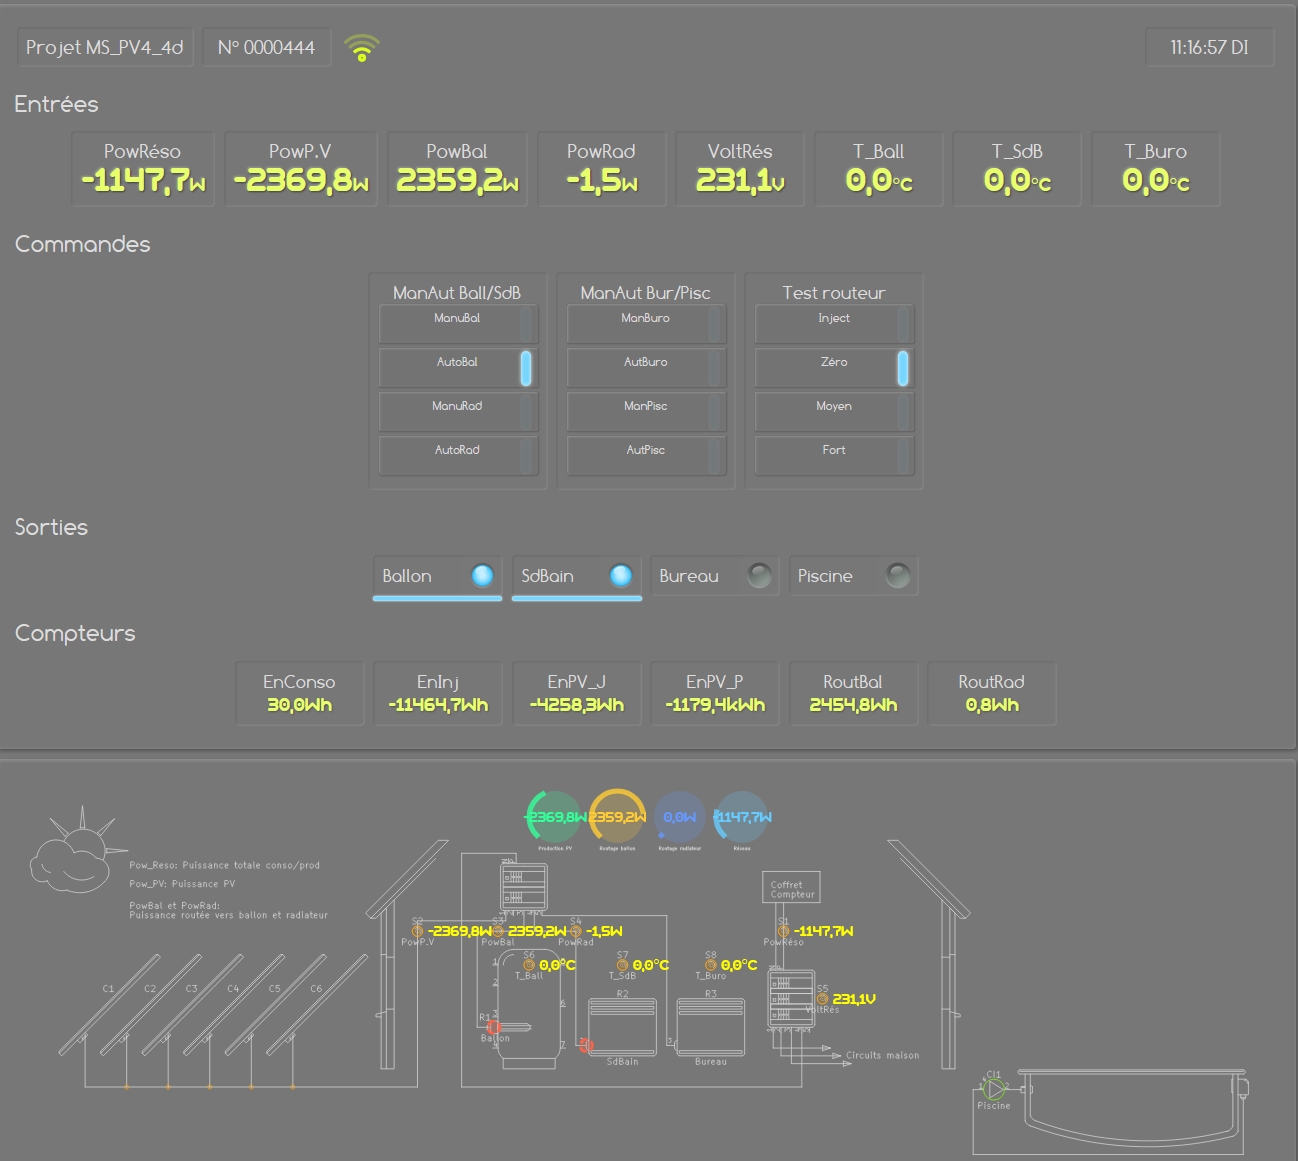Click the EnPV_J energy counter
1298x1161 pixels.
[576, 693]
